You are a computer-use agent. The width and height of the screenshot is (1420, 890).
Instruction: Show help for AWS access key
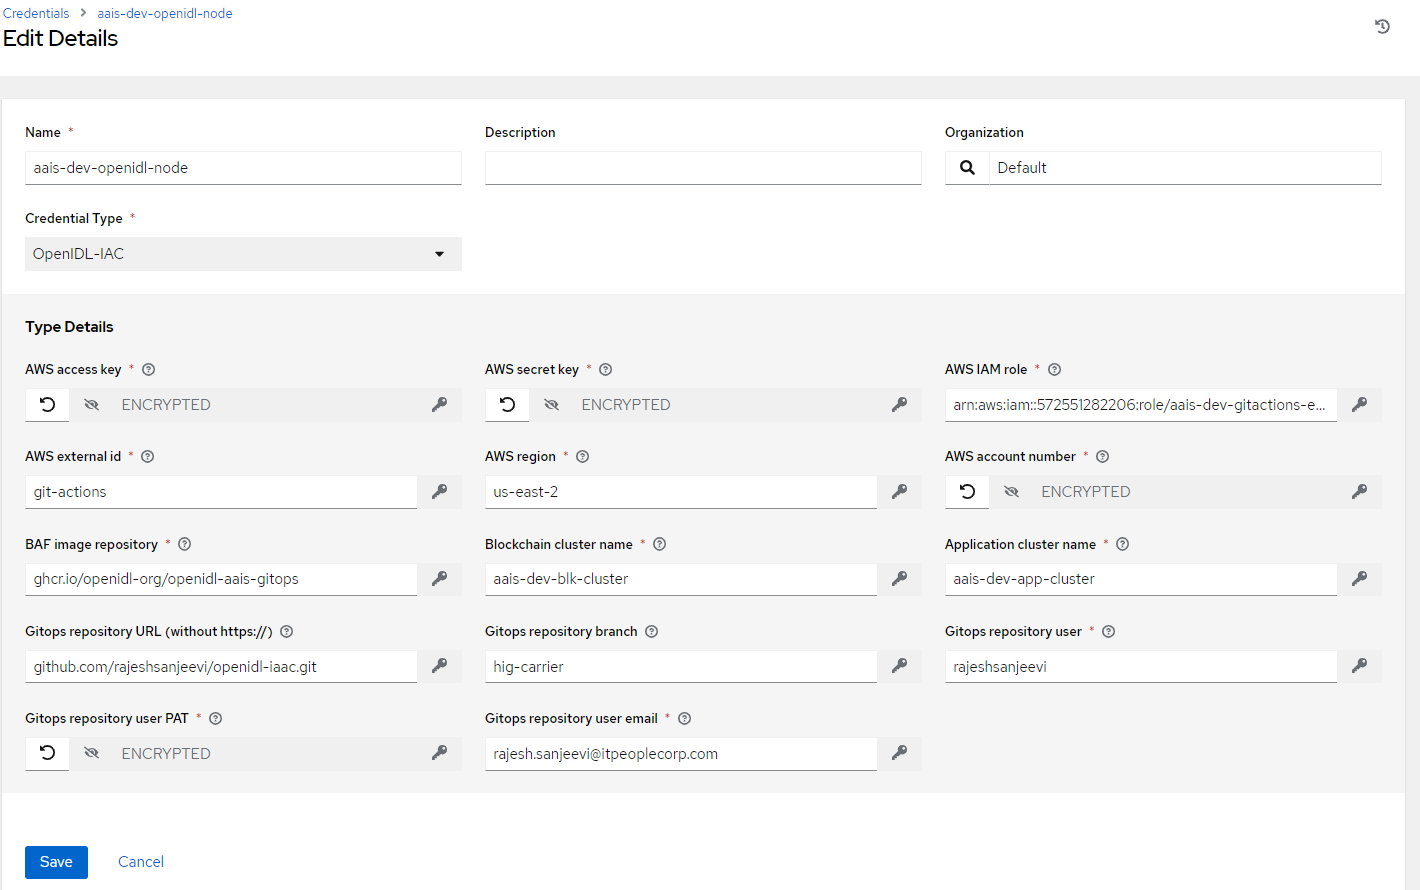coord(148,370)
